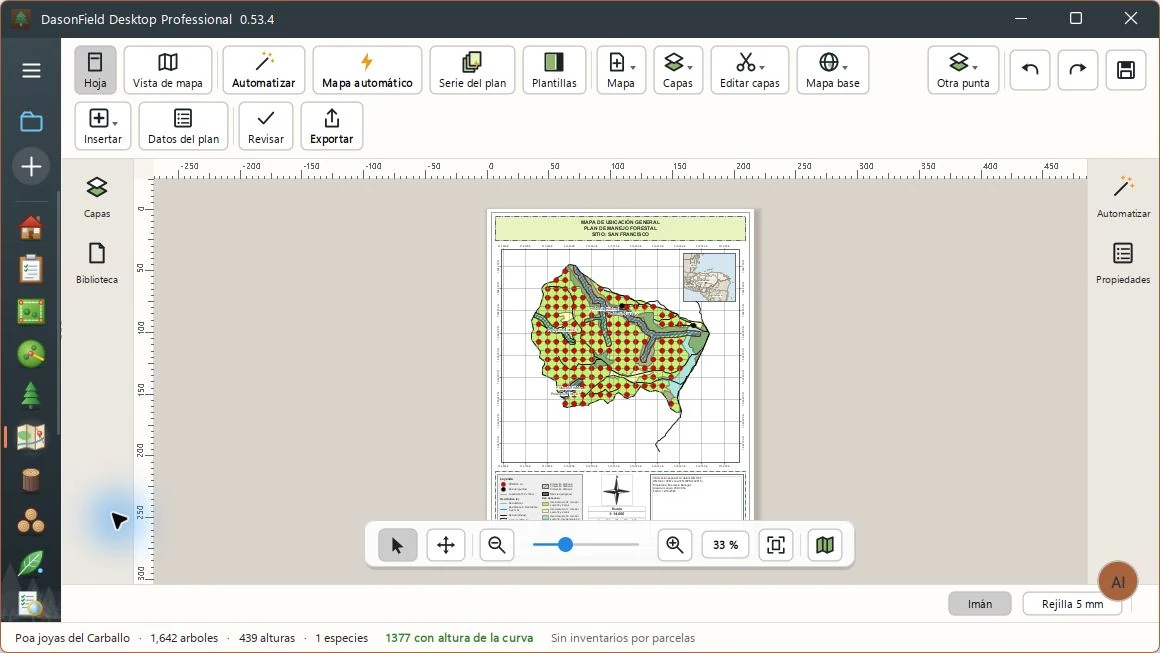Open the folded map sidebar icon
Image resolution: width=1160 pixels, height=653 pixels.
coord(31,437)
